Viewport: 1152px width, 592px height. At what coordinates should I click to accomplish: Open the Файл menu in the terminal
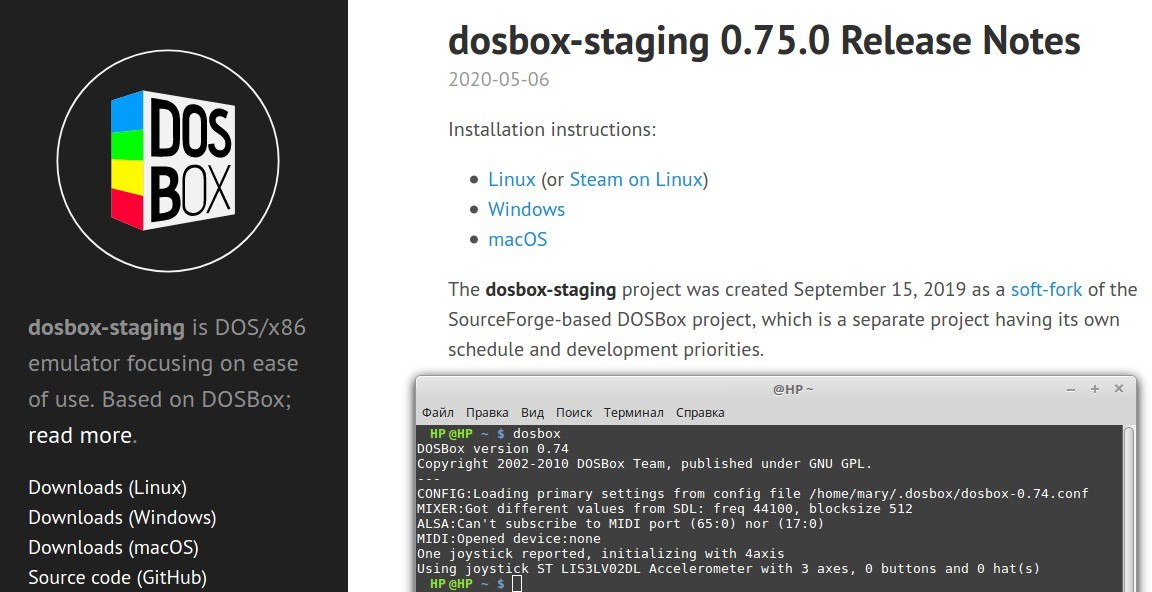click(x=438, y=413)
